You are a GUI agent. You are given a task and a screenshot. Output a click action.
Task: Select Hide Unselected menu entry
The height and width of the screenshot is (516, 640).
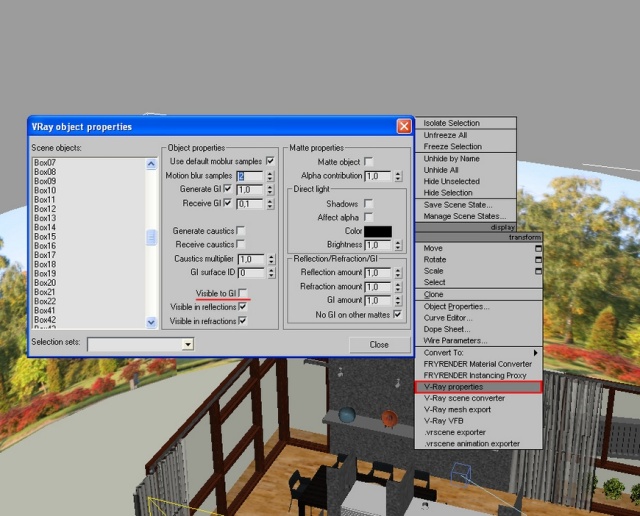tap(466, 181)
